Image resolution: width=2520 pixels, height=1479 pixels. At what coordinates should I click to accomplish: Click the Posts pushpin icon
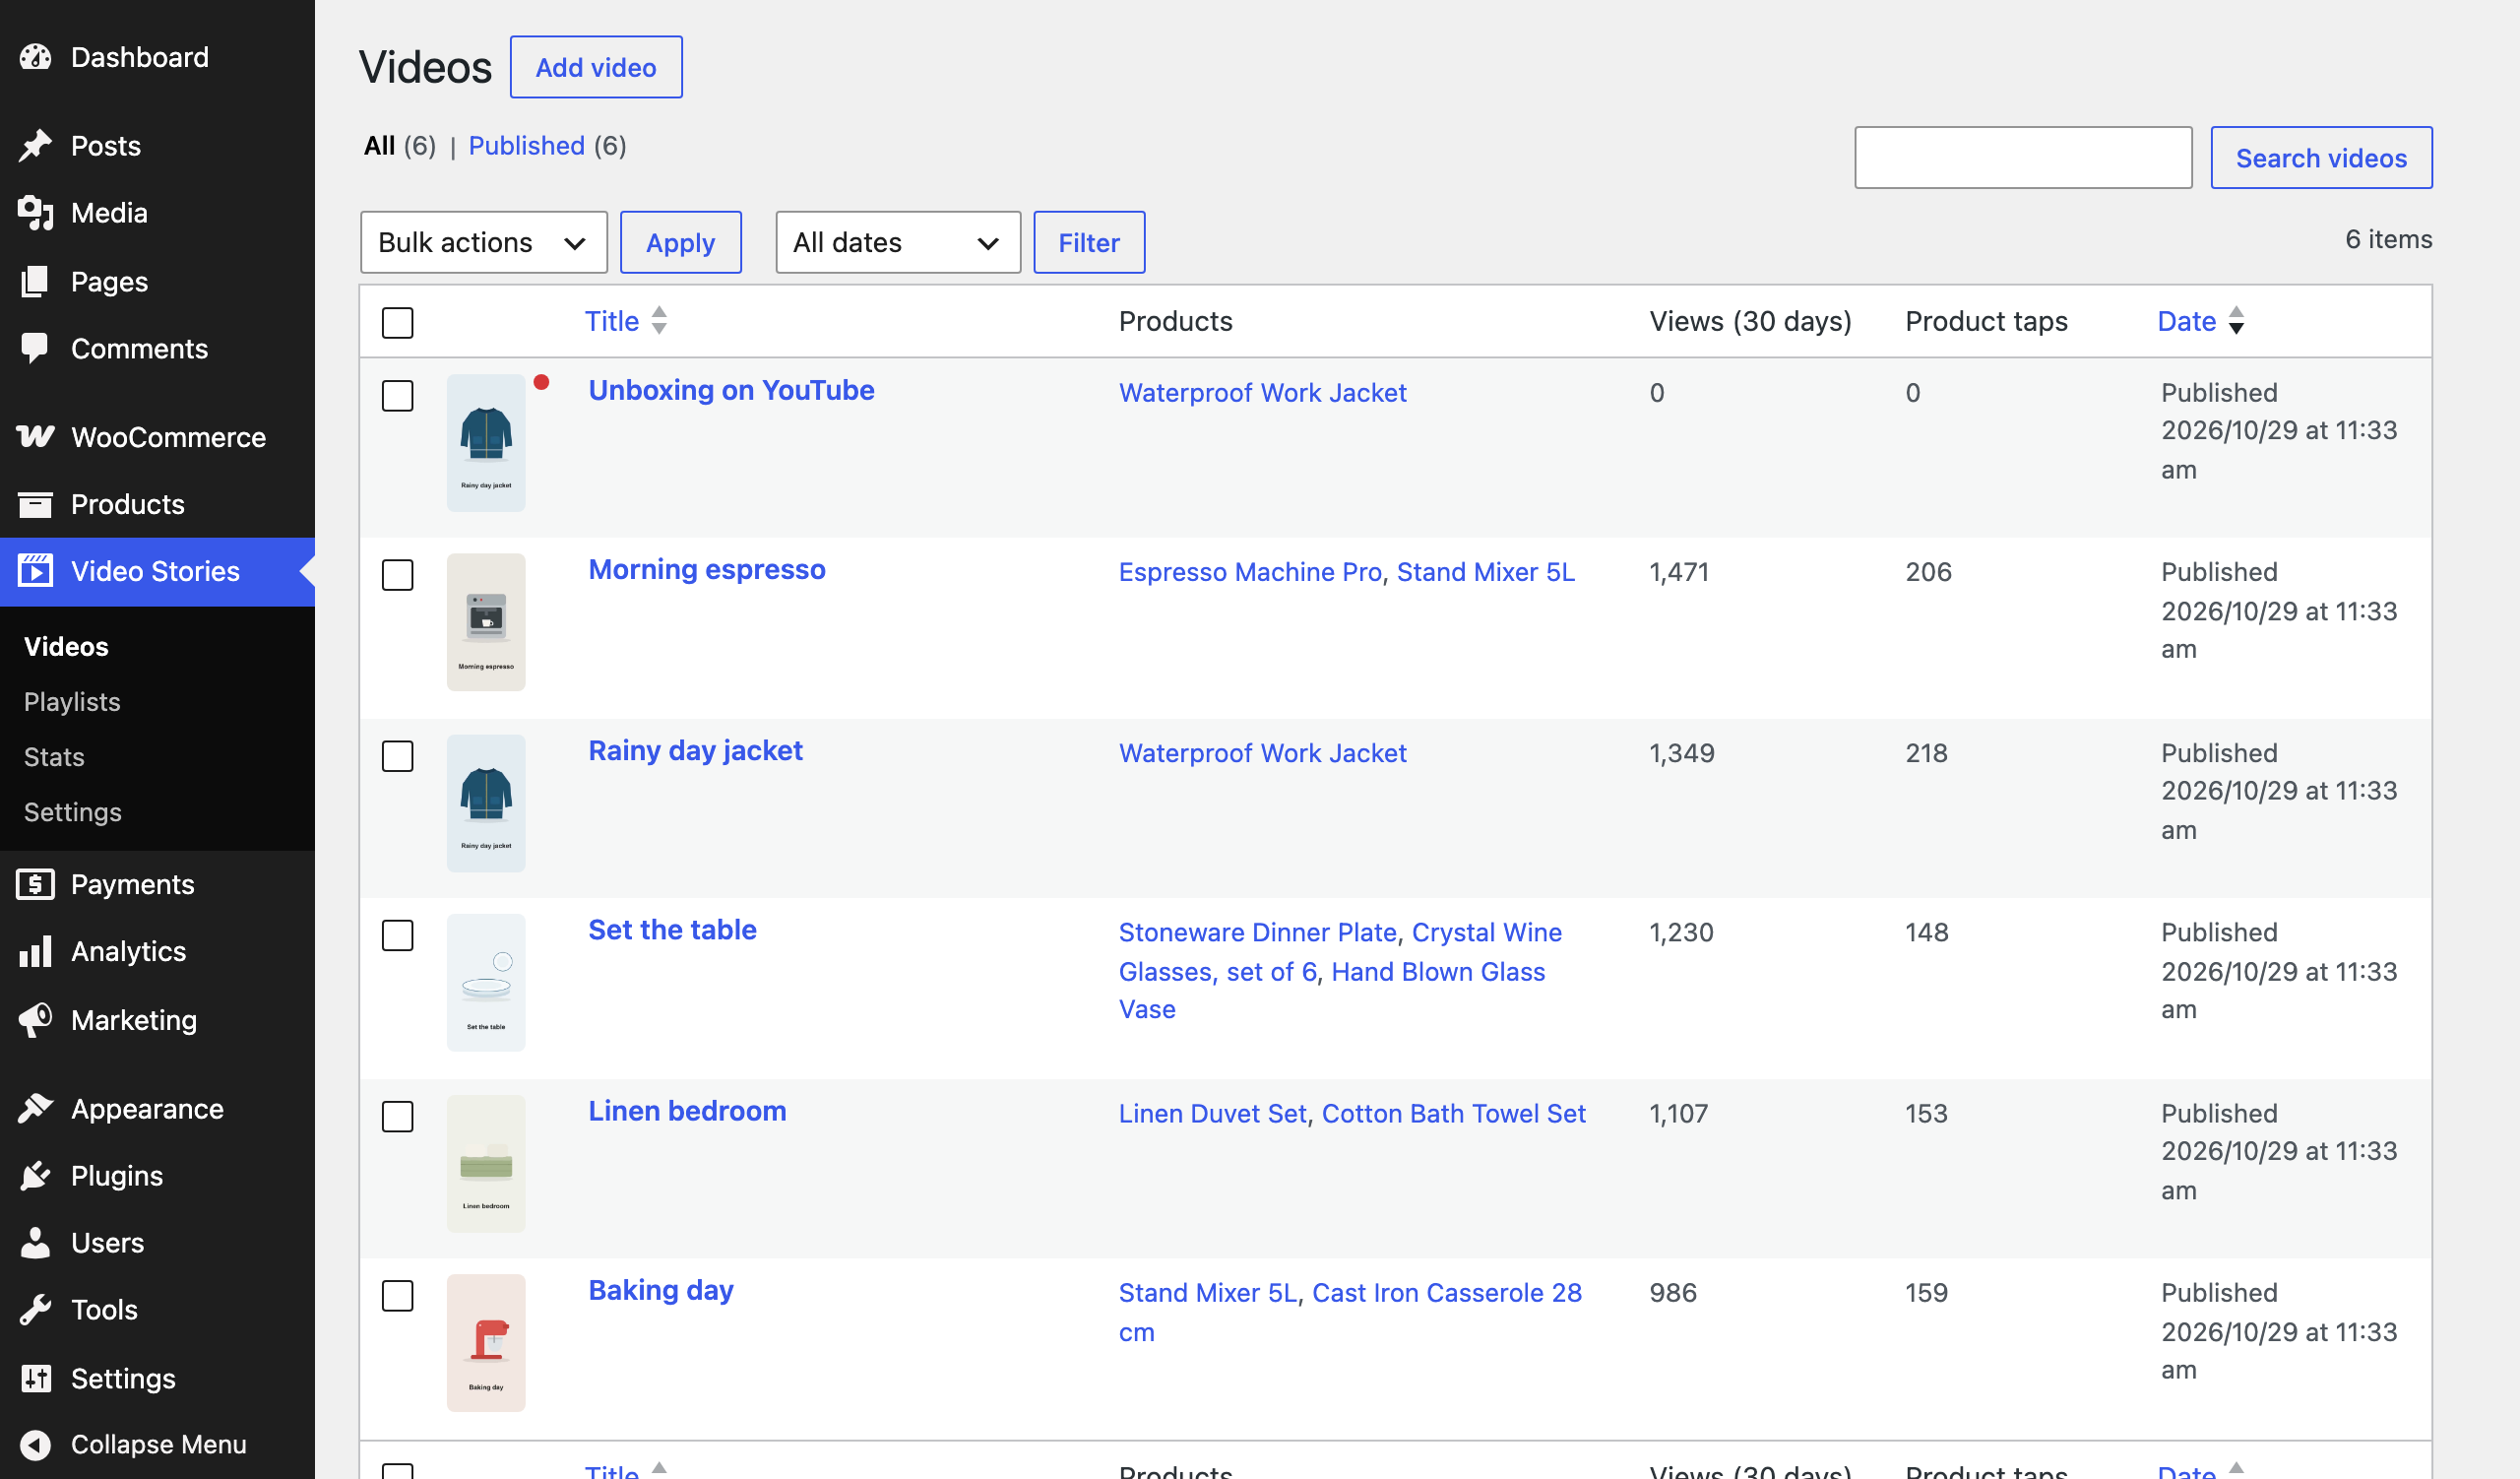pyautogui.click(x=35, y=146)
